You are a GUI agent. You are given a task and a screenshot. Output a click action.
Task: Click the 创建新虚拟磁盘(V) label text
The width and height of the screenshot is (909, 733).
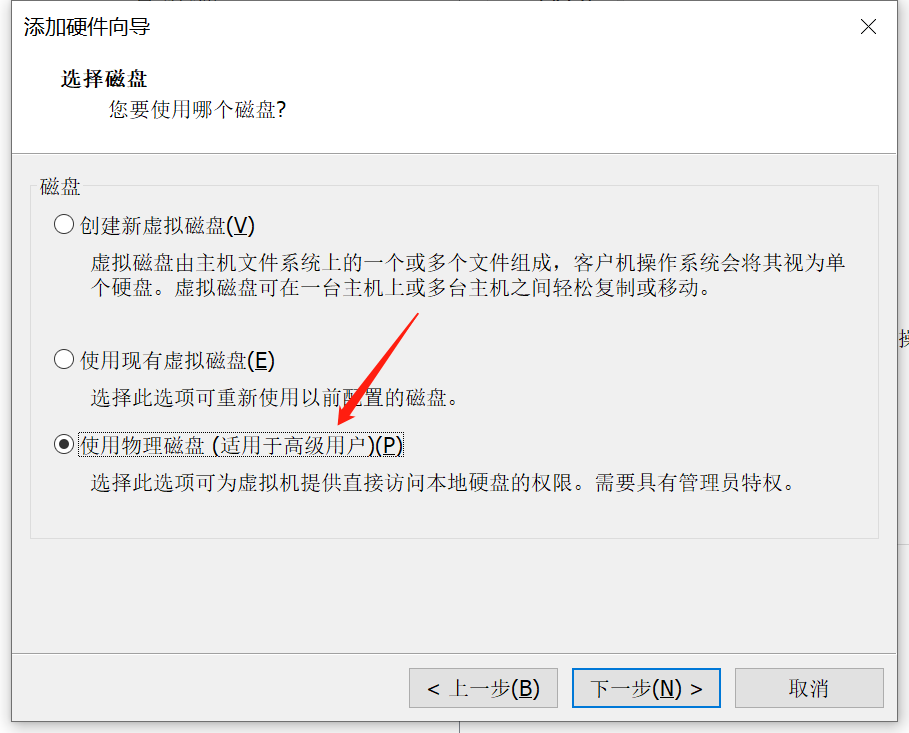(x=167, y=225)
